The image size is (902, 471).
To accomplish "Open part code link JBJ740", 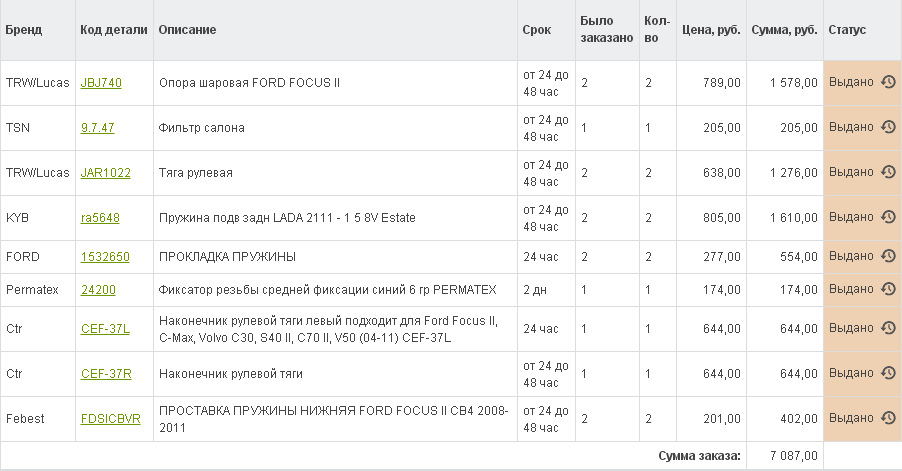I will (101, 83).
